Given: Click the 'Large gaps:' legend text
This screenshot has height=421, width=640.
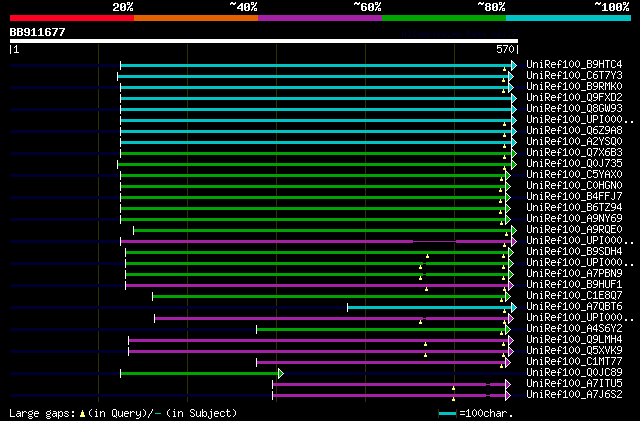Looking at the screenshot, I should (x=43, y=414).
